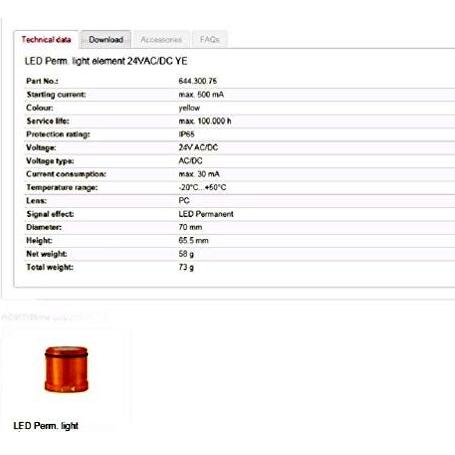Select the yellow colour value
This screenshot has height=455, width=455.
click(x=189, y=108)
